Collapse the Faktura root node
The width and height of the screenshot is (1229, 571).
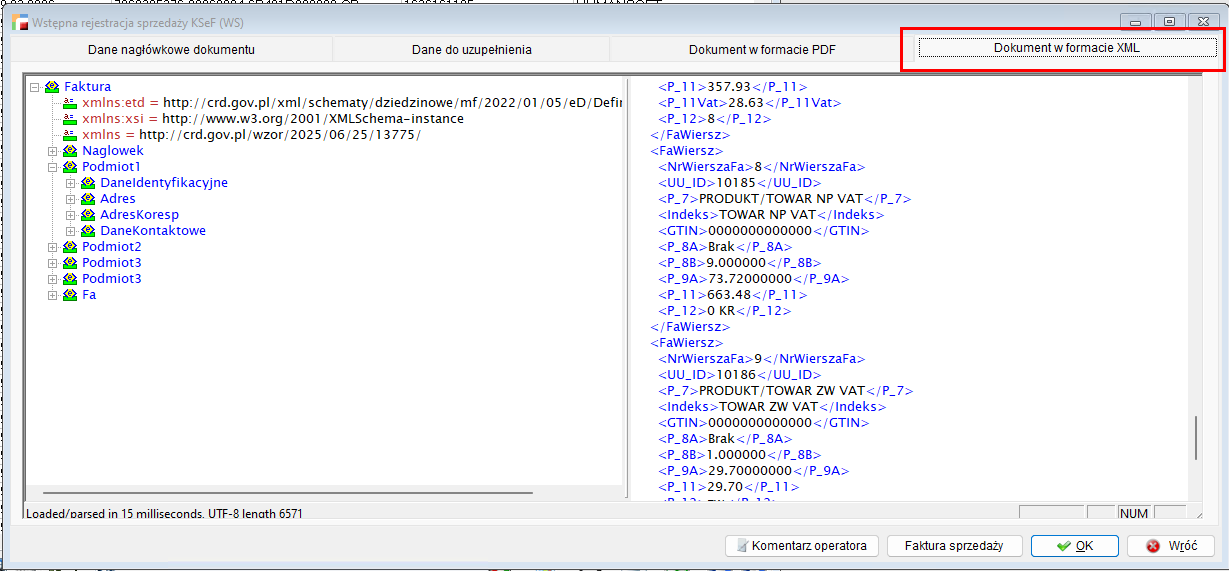click(35, 87)
